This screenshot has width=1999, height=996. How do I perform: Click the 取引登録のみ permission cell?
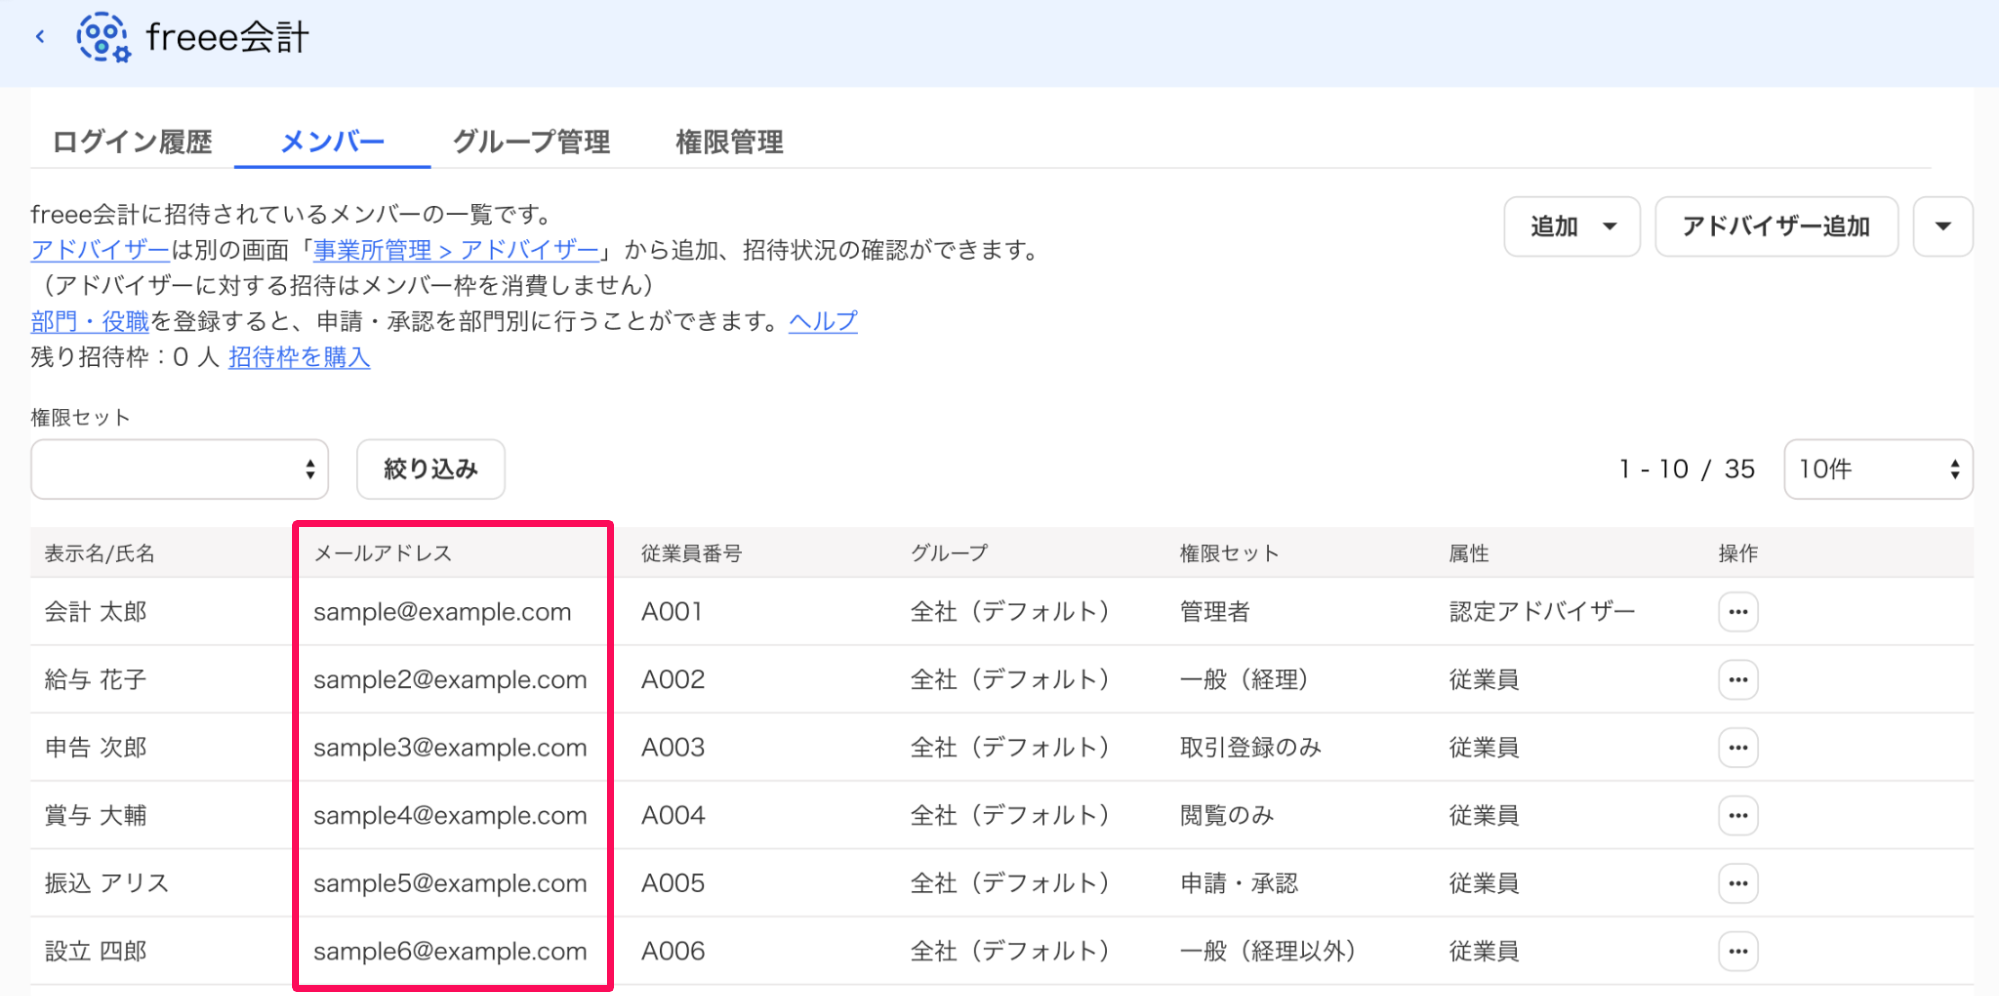pos(1250,748)
